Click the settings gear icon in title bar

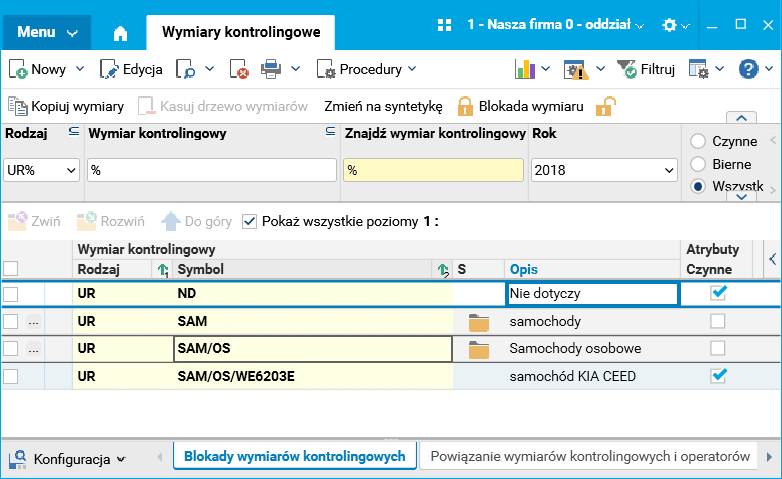(669, 24)
